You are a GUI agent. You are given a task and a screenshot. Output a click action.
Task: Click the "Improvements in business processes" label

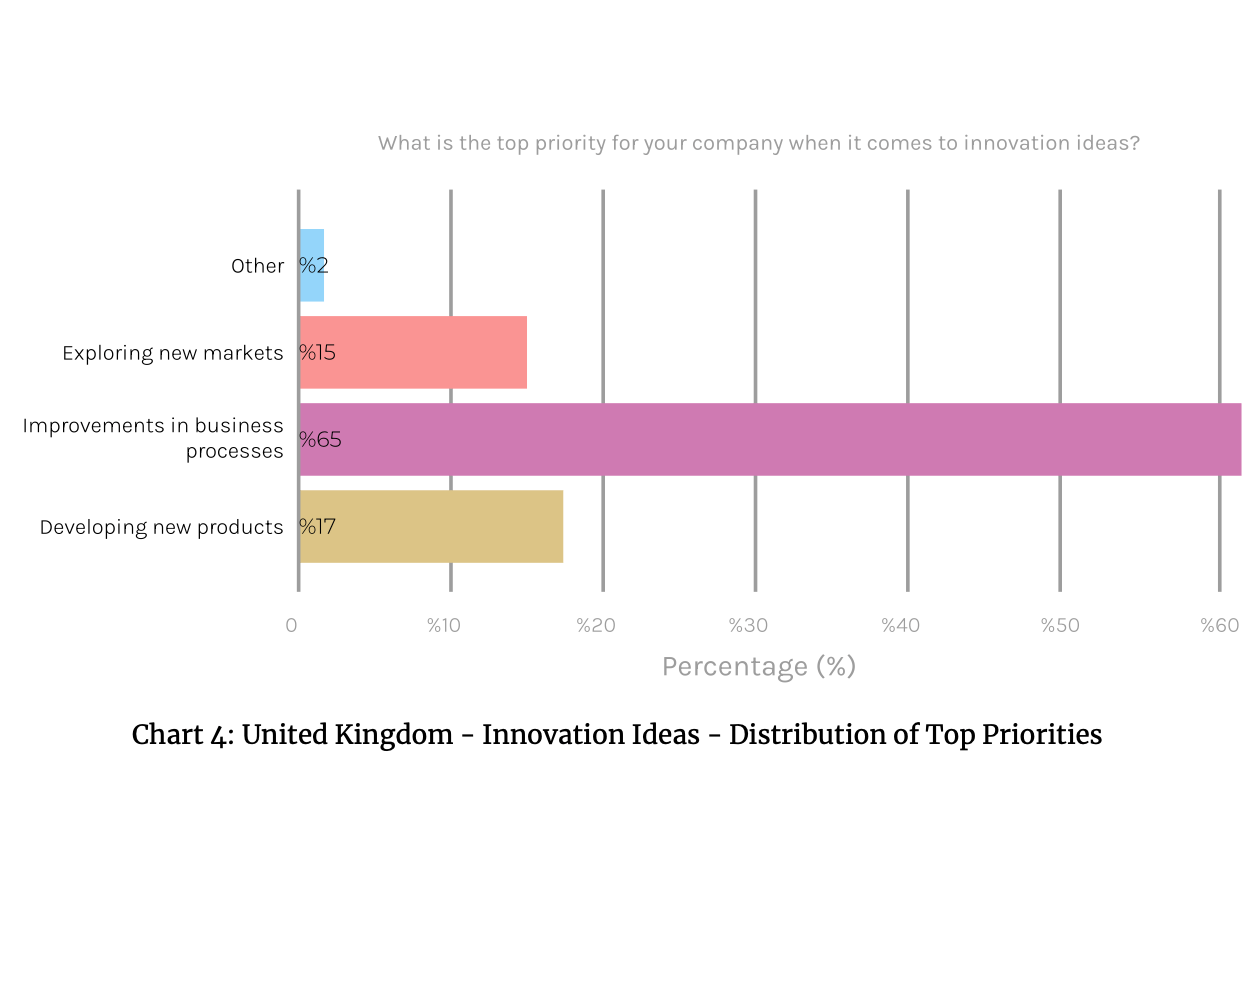(153, 438)
